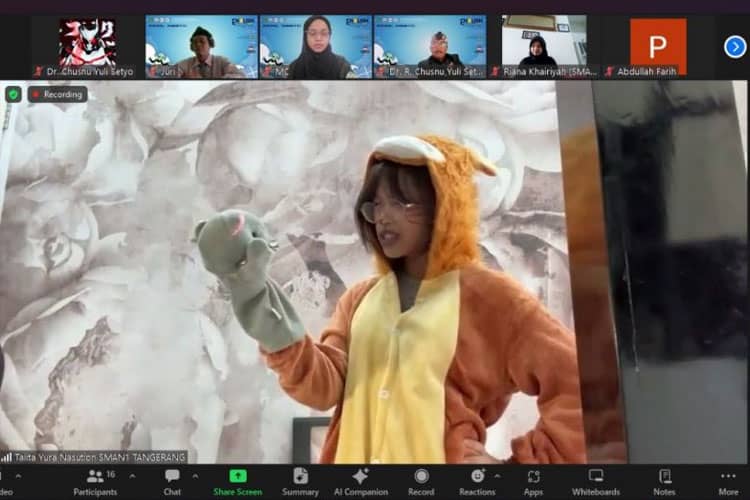Click the red Recording indicator
The height and width of the screenshot is (500, 750).
pyautogui.click(x=57, y=94)
